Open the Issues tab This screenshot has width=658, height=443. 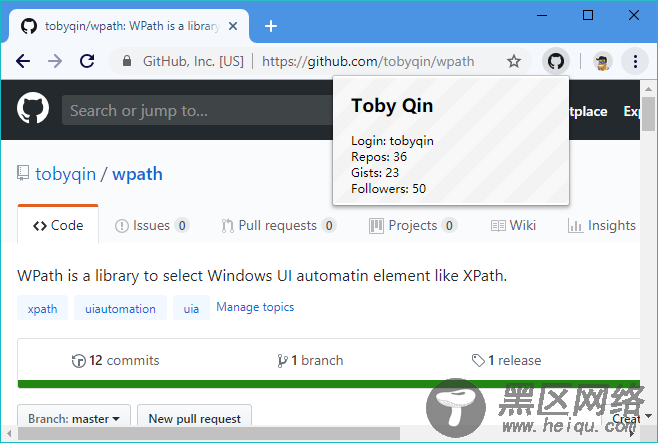(152, 226)
